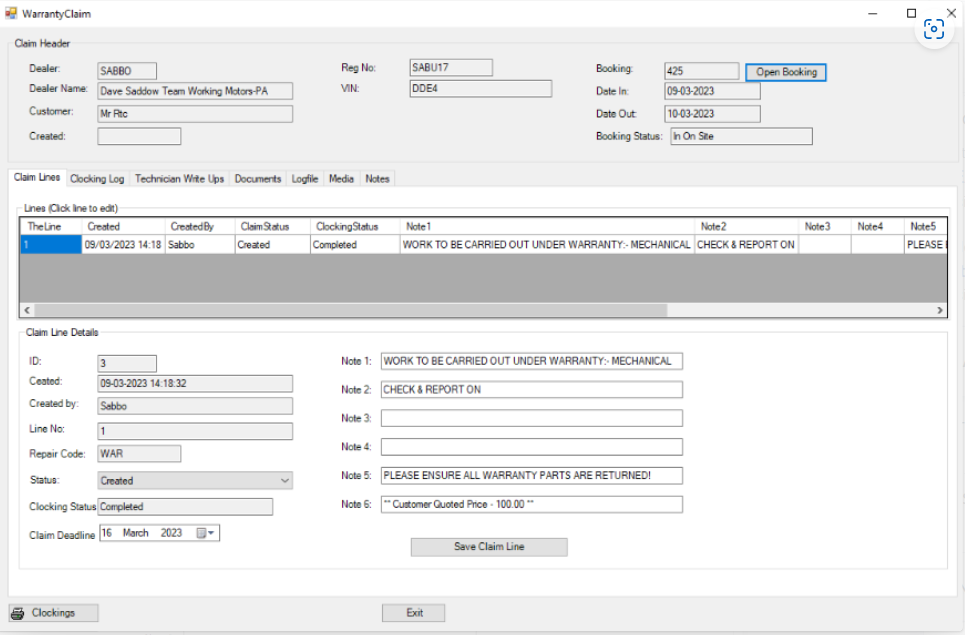Click the grid scroll left arrow

[x=27, y=310]
